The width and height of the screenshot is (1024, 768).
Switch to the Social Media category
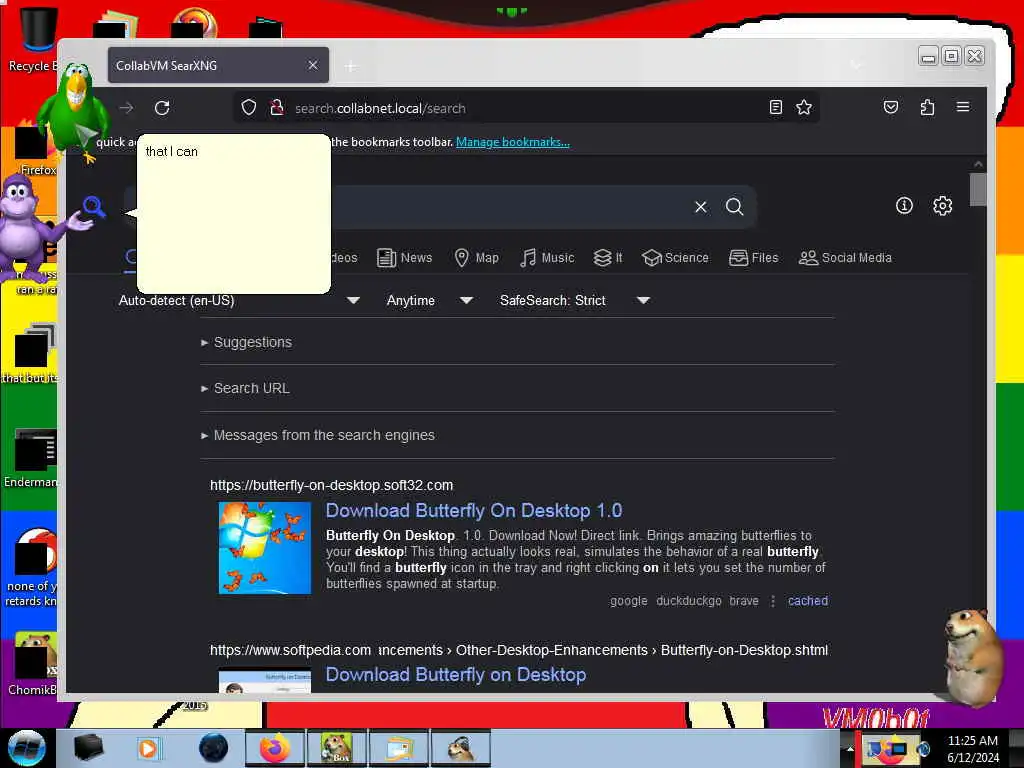tap(845, 258)
